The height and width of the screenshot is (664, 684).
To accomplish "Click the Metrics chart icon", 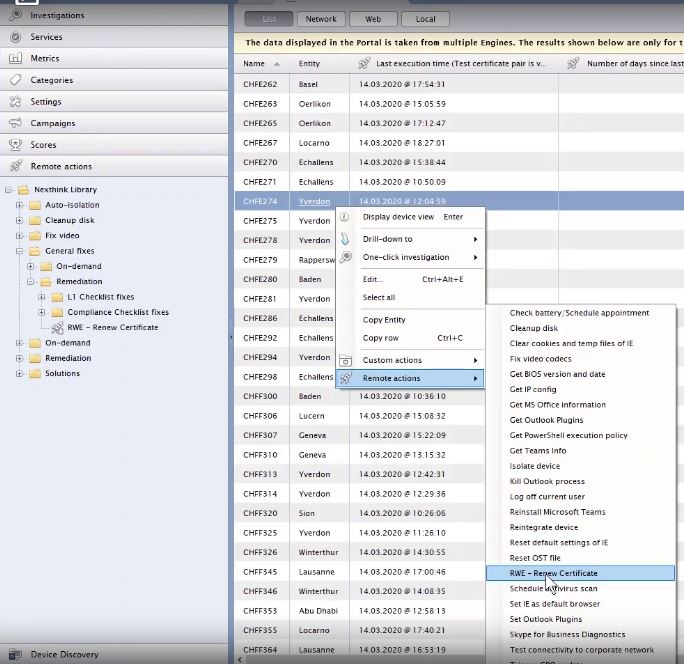I will [x=14, y=58].
